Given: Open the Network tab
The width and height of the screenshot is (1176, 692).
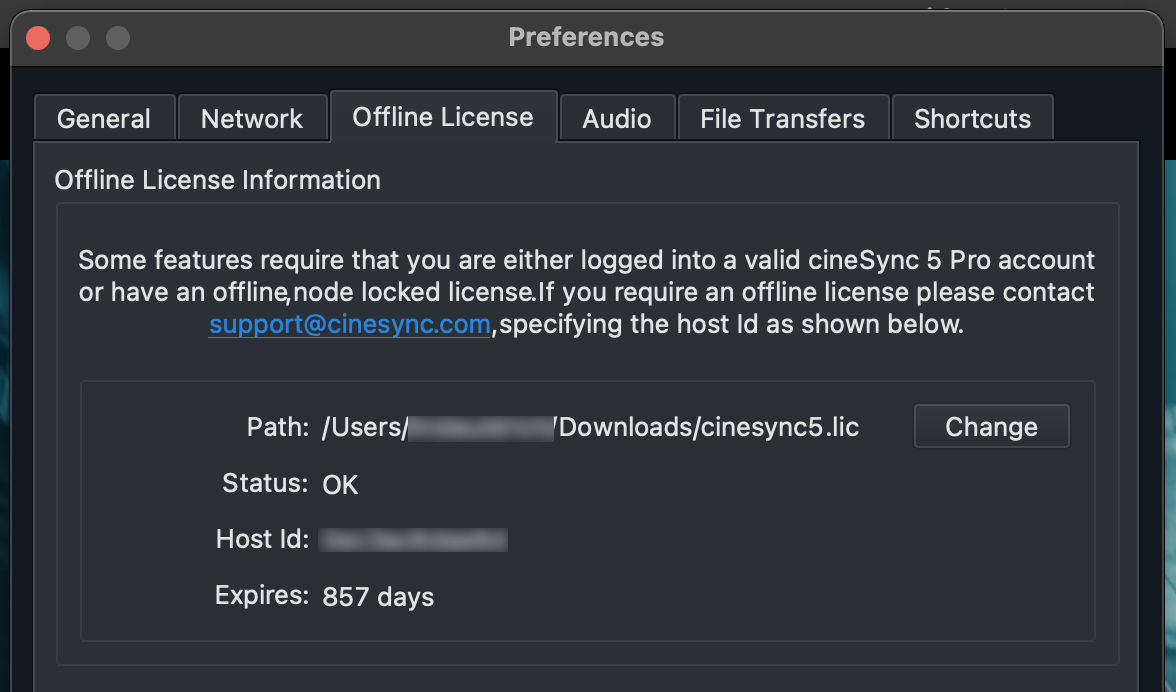Looking at the screenshot, I should (x=252, y=118).
